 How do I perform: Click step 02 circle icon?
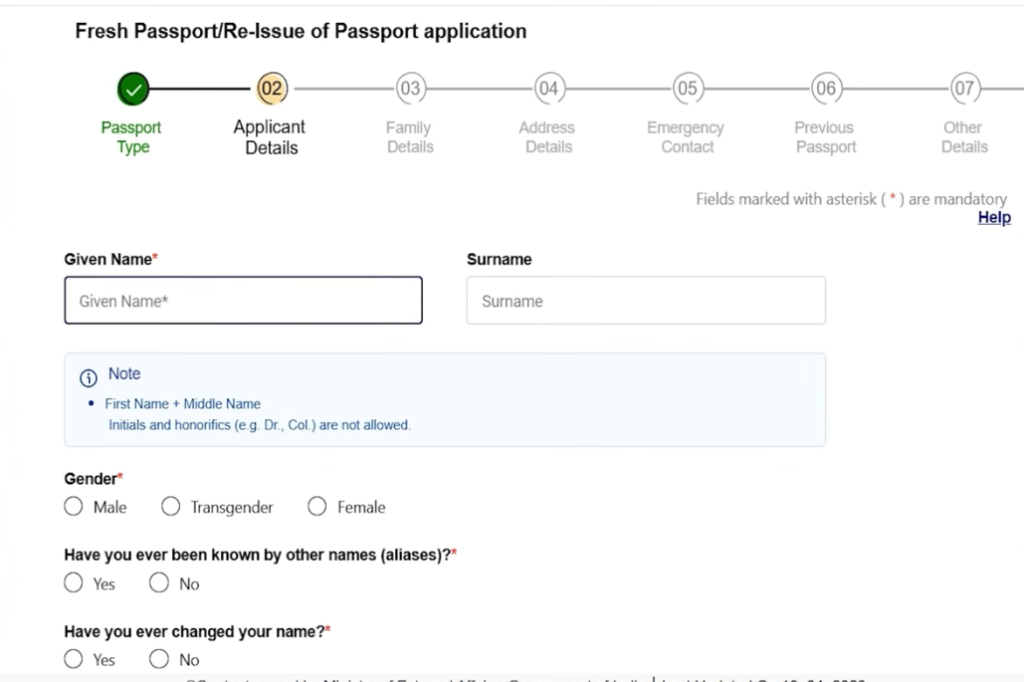click(271, 89)
